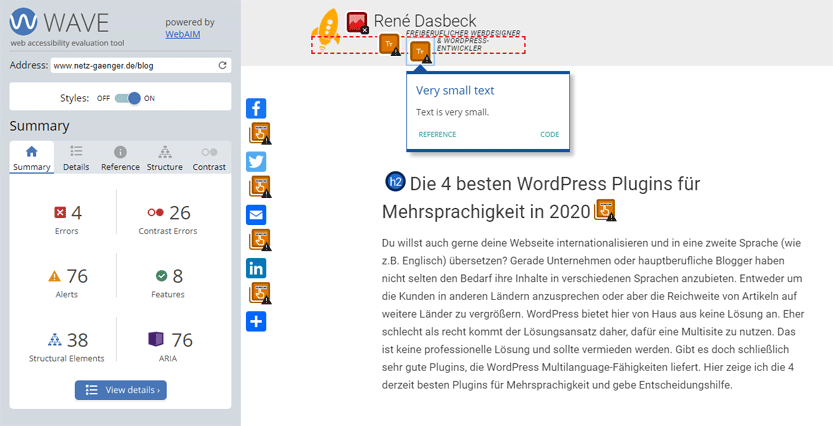The height and width of the screenshot is (426, 833).
Task: Click the h2 heading structure icon
Action: [x=395, y=181]
